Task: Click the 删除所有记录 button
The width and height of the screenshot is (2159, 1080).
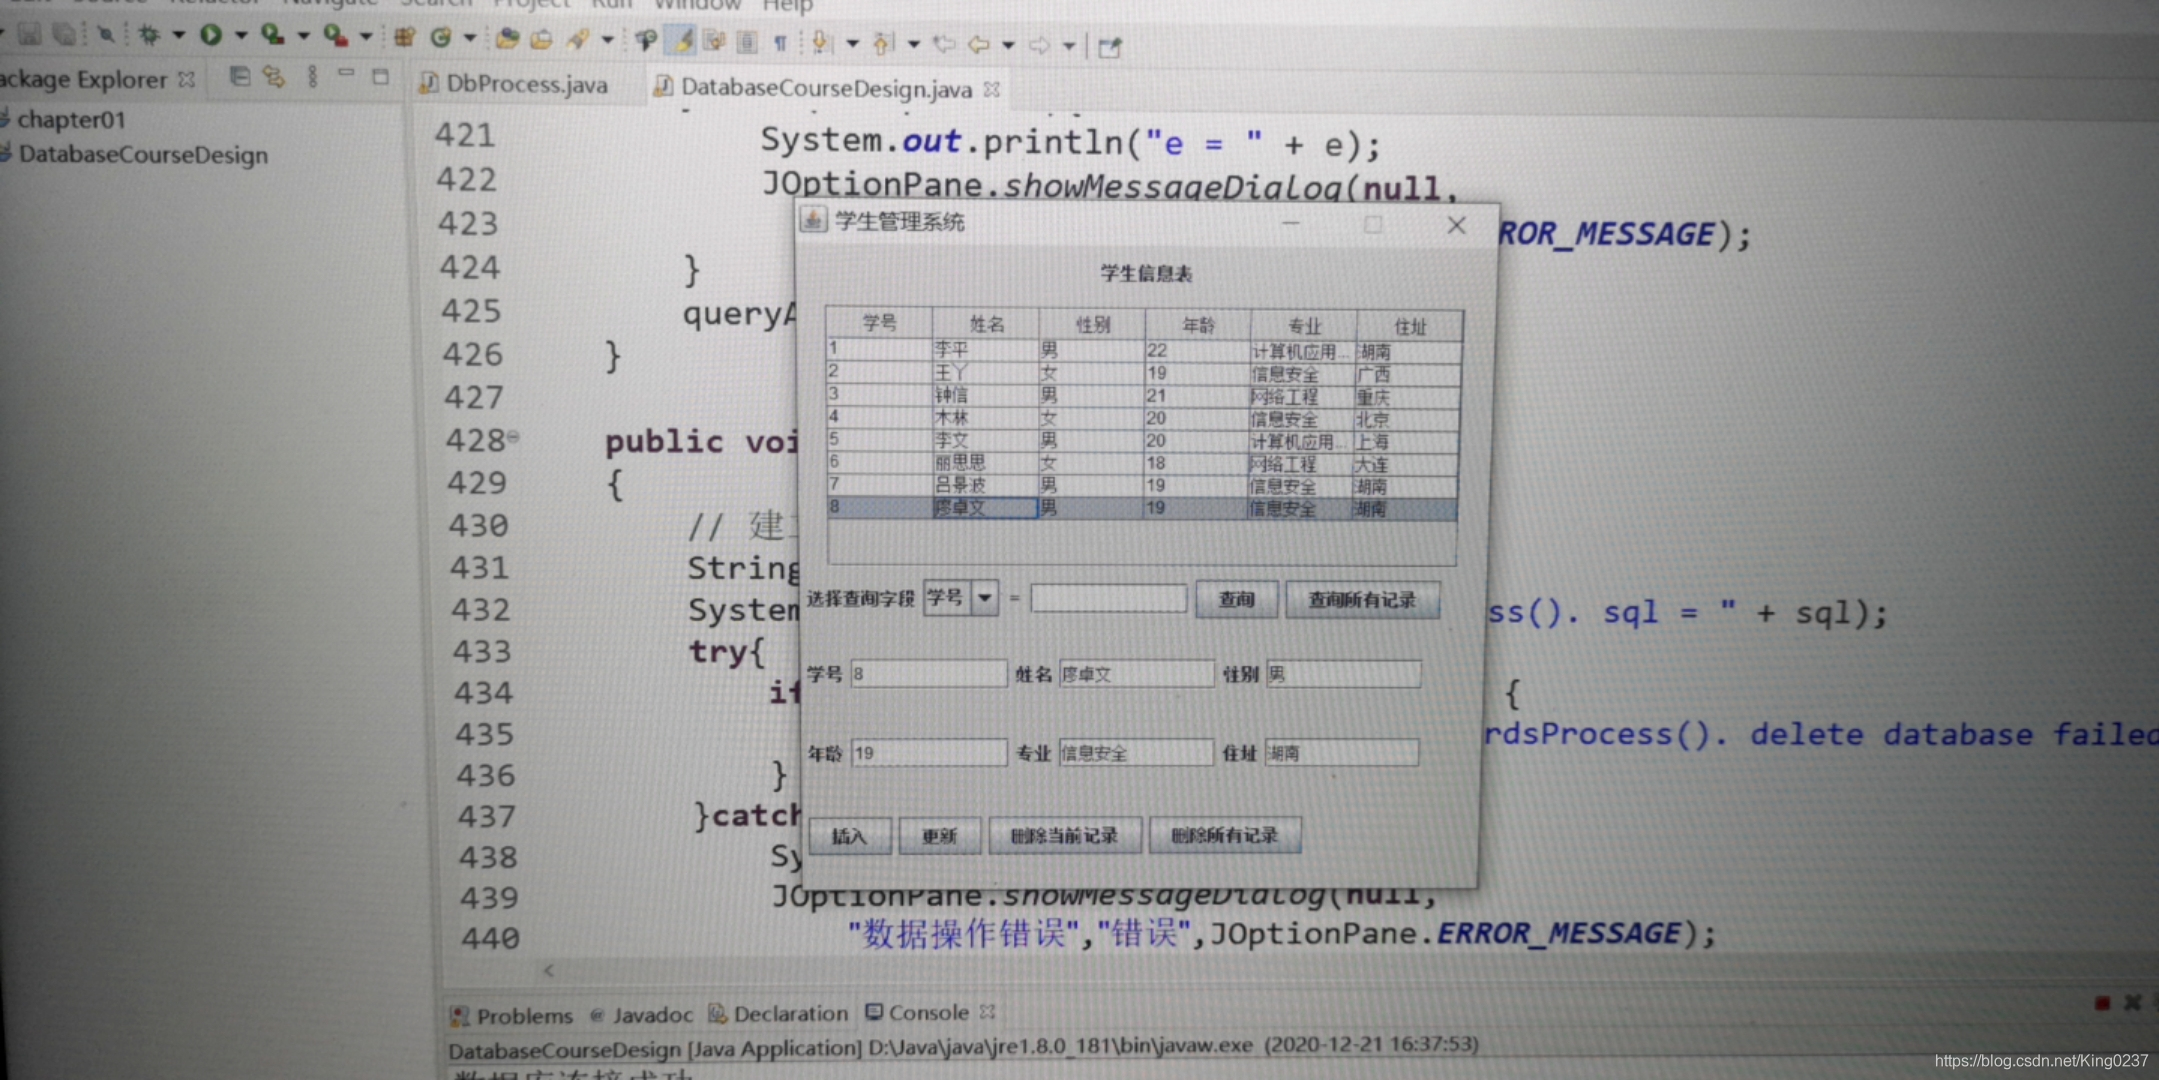Action: (1225, 835)
